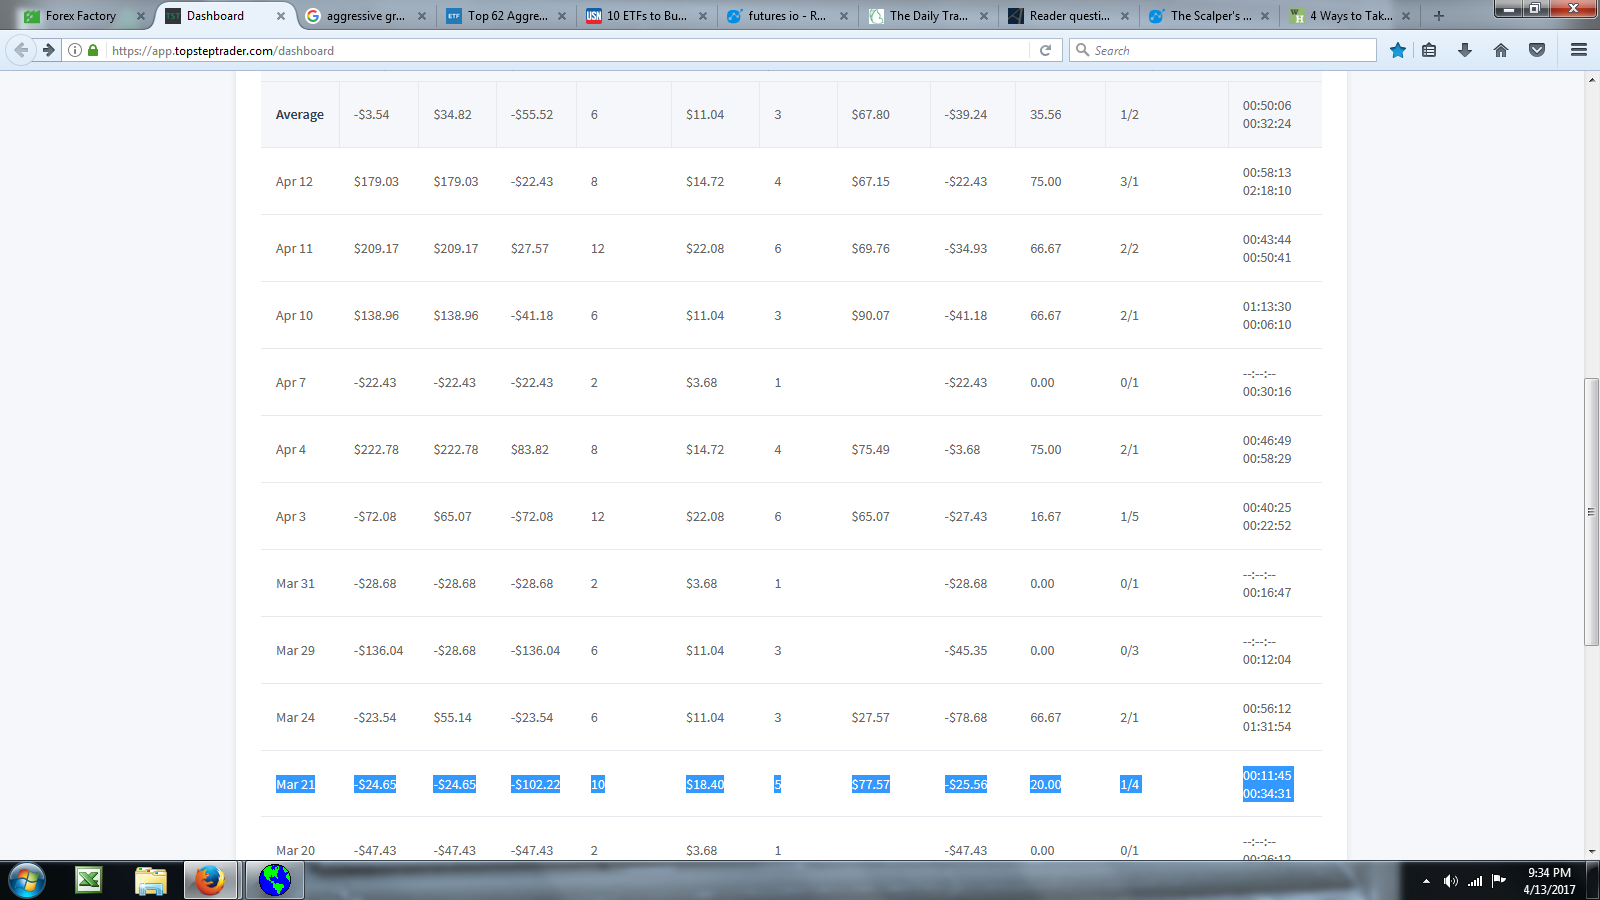Click the secure padlock icon
The image size is (1600, 900).
[93, 50]
